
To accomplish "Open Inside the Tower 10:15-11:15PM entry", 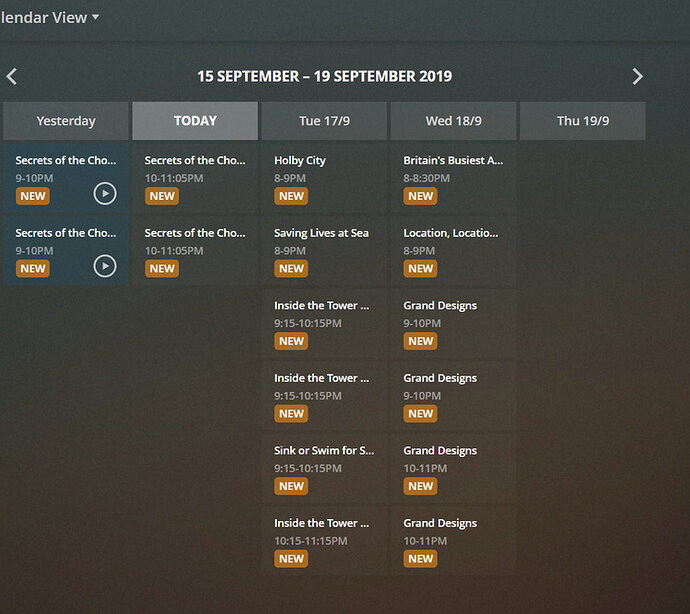I will (321, 523).
